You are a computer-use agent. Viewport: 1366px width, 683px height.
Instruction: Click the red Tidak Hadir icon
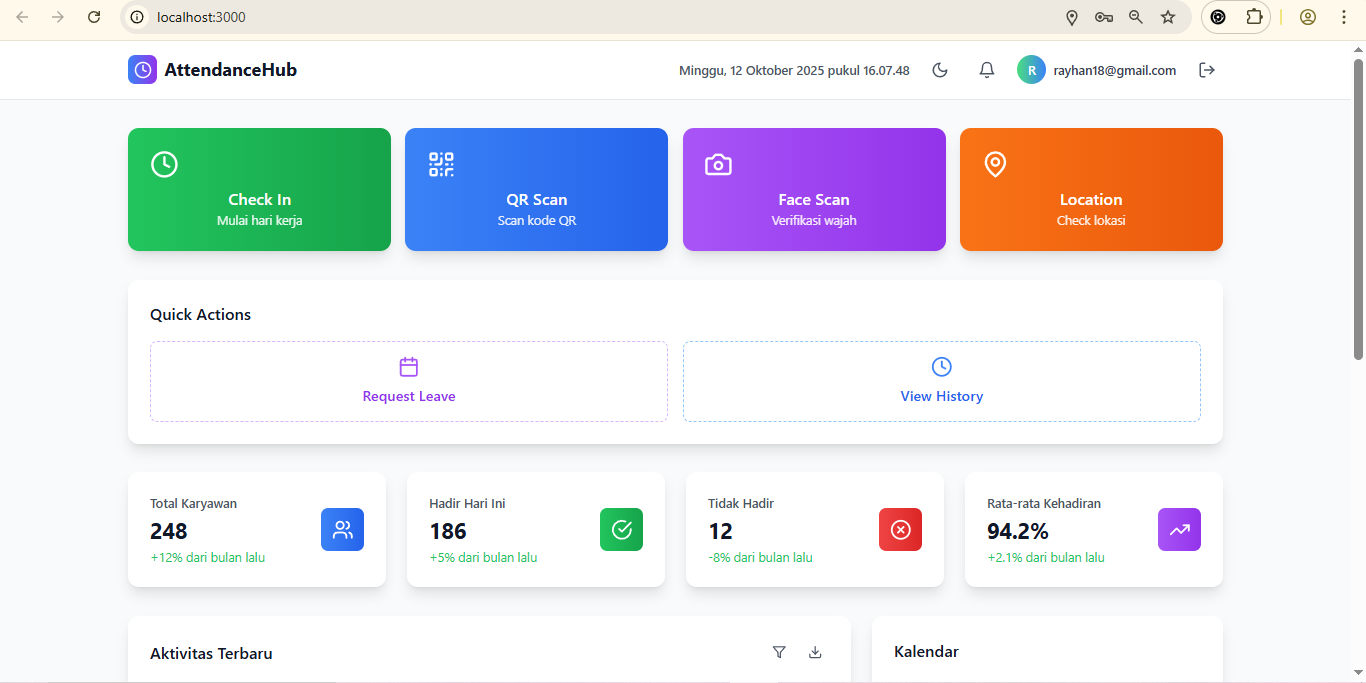click(x=900, y=530)
